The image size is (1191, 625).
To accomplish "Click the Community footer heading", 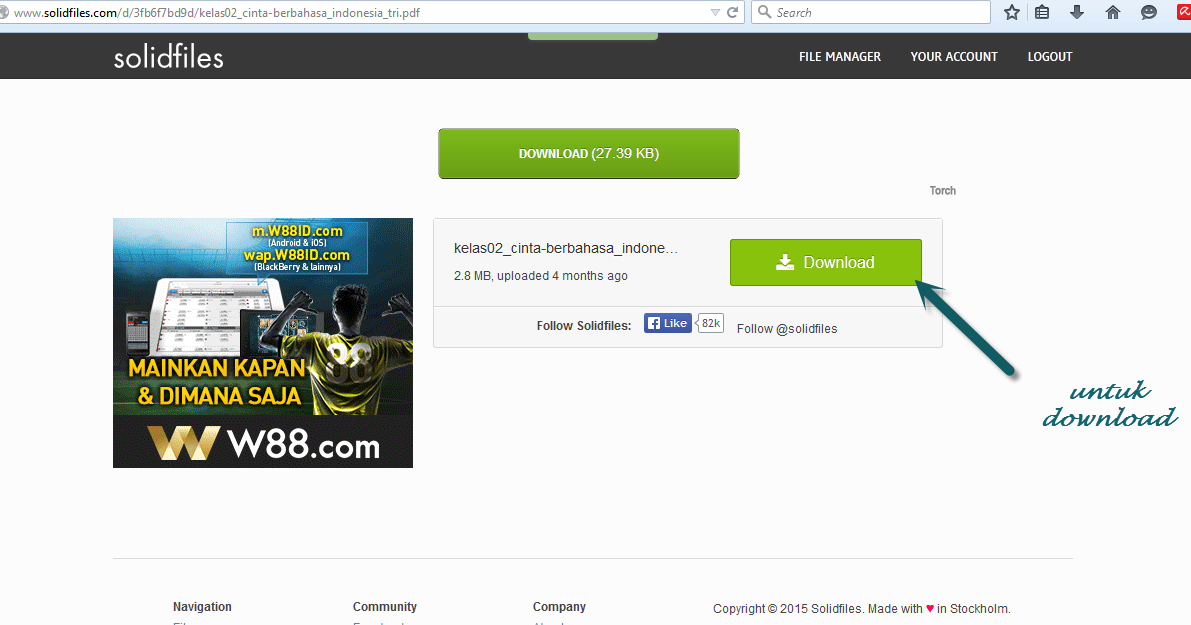I will (384, 607).
